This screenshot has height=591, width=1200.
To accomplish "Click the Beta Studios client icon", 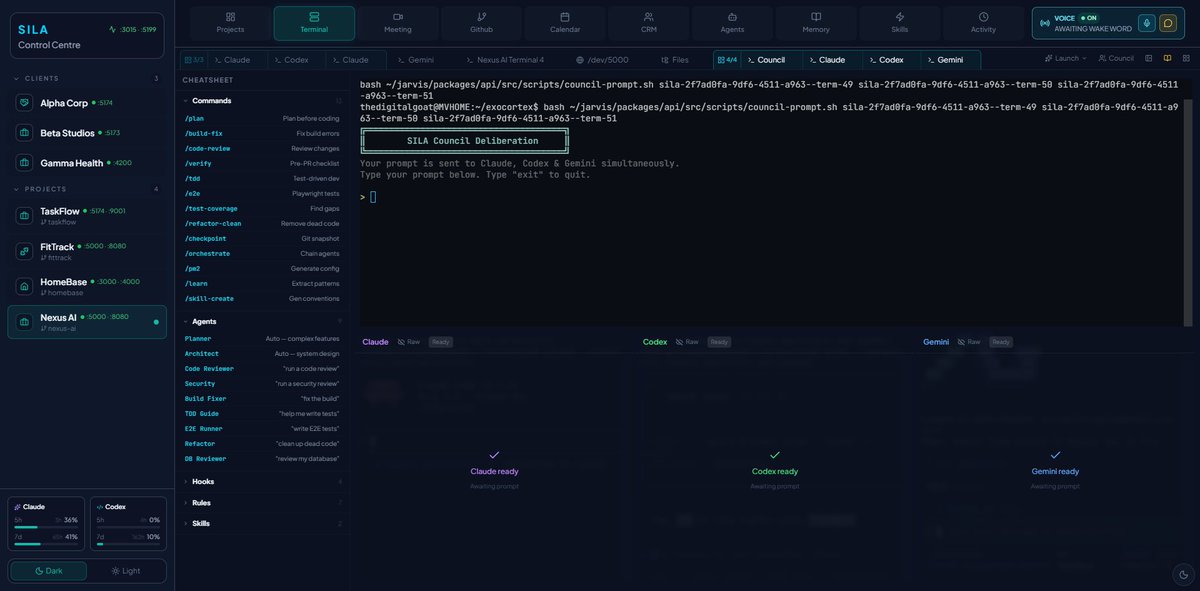I will click(24, 132).
